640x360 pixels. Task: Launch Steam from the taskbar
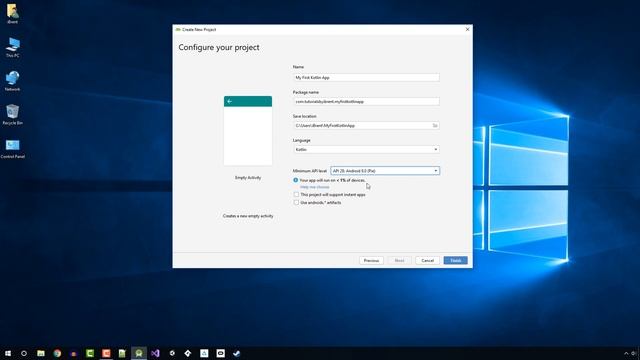tap(237, 353)
